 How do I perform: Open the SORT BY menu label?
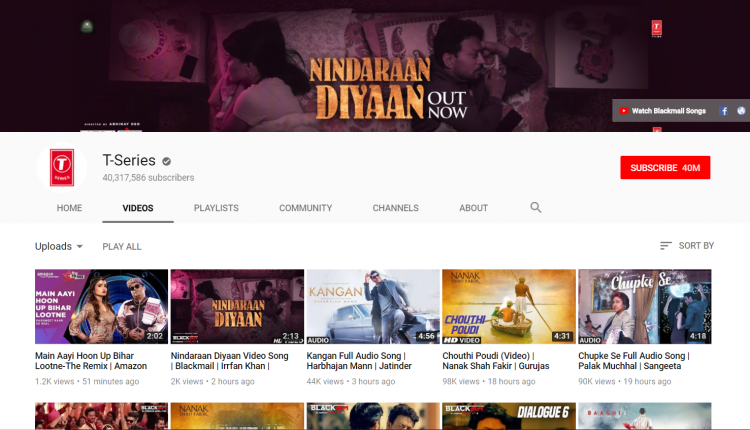point(696,246)
